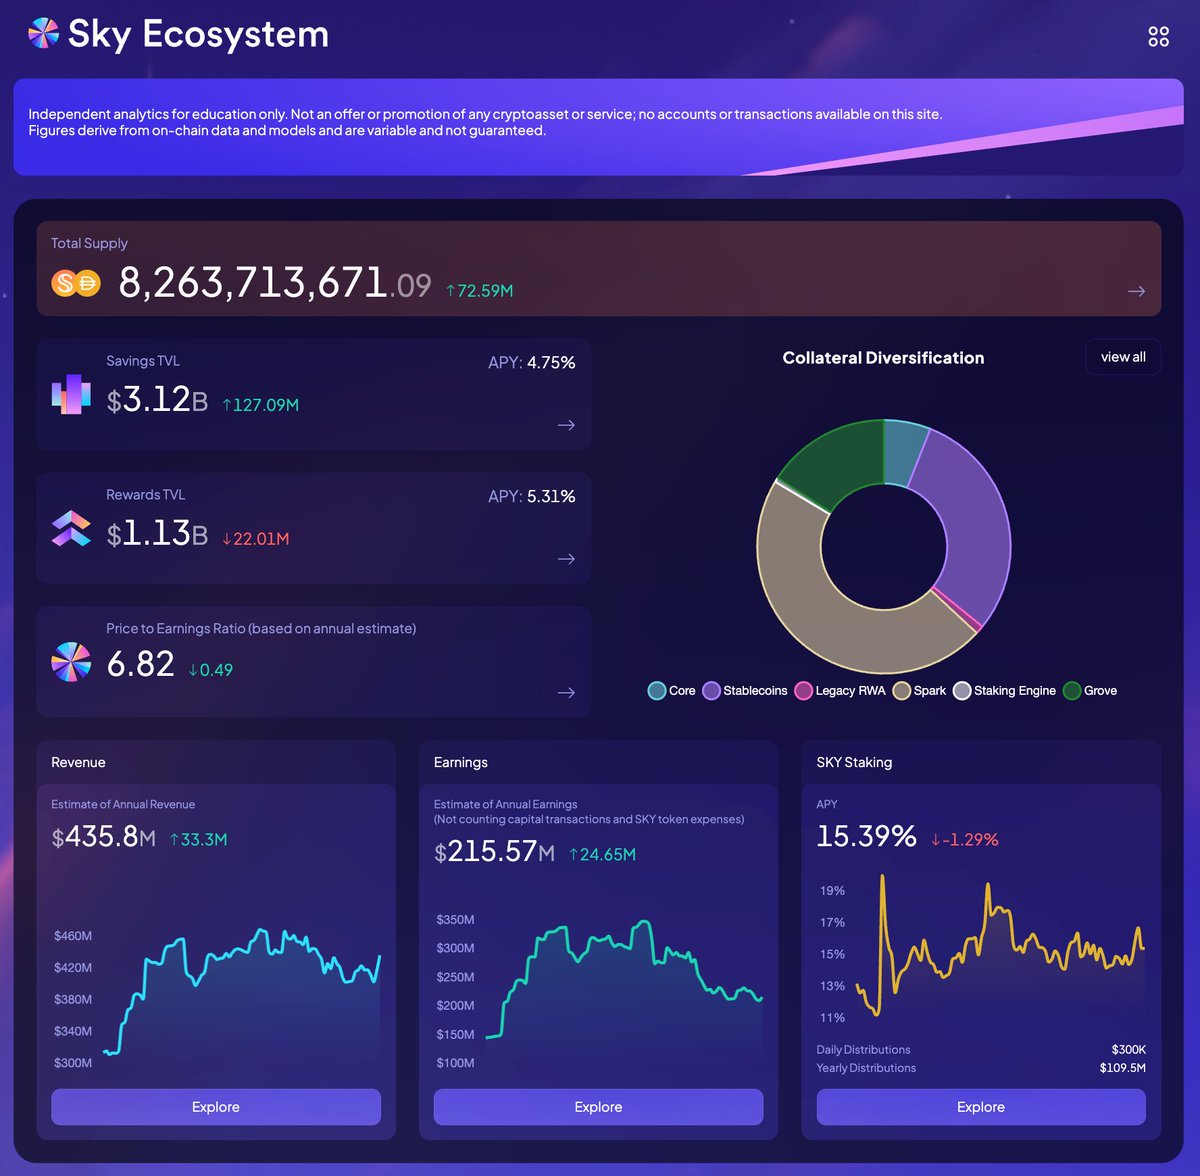
Task: Open Price to Earnings details arrow
Action: click(x=566, y=693)
